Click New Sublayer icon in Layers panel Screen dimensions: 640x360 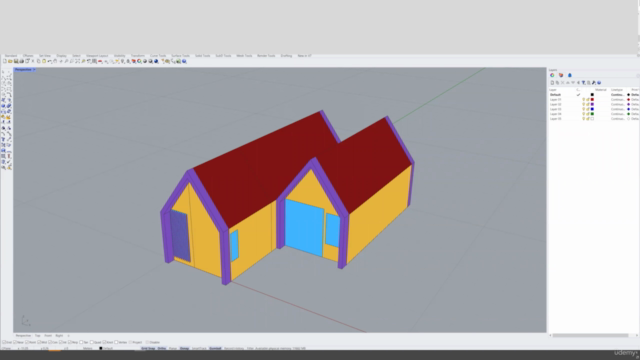click(557, 82)
